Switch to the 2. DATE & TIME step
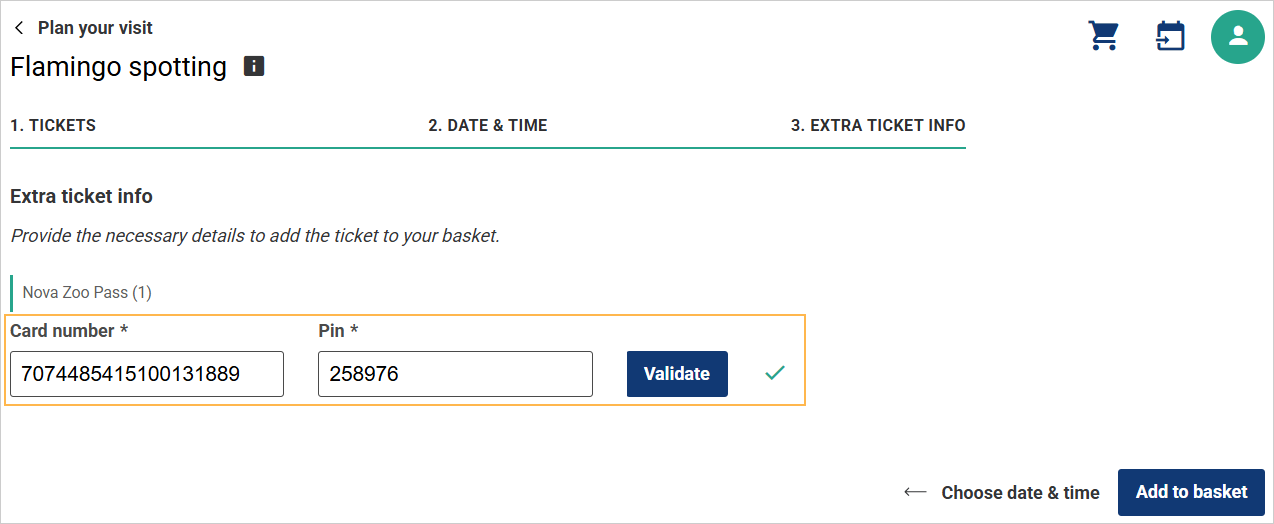Screen dimensions: 1274x524 pyautogui.click(x=488, y=125)
